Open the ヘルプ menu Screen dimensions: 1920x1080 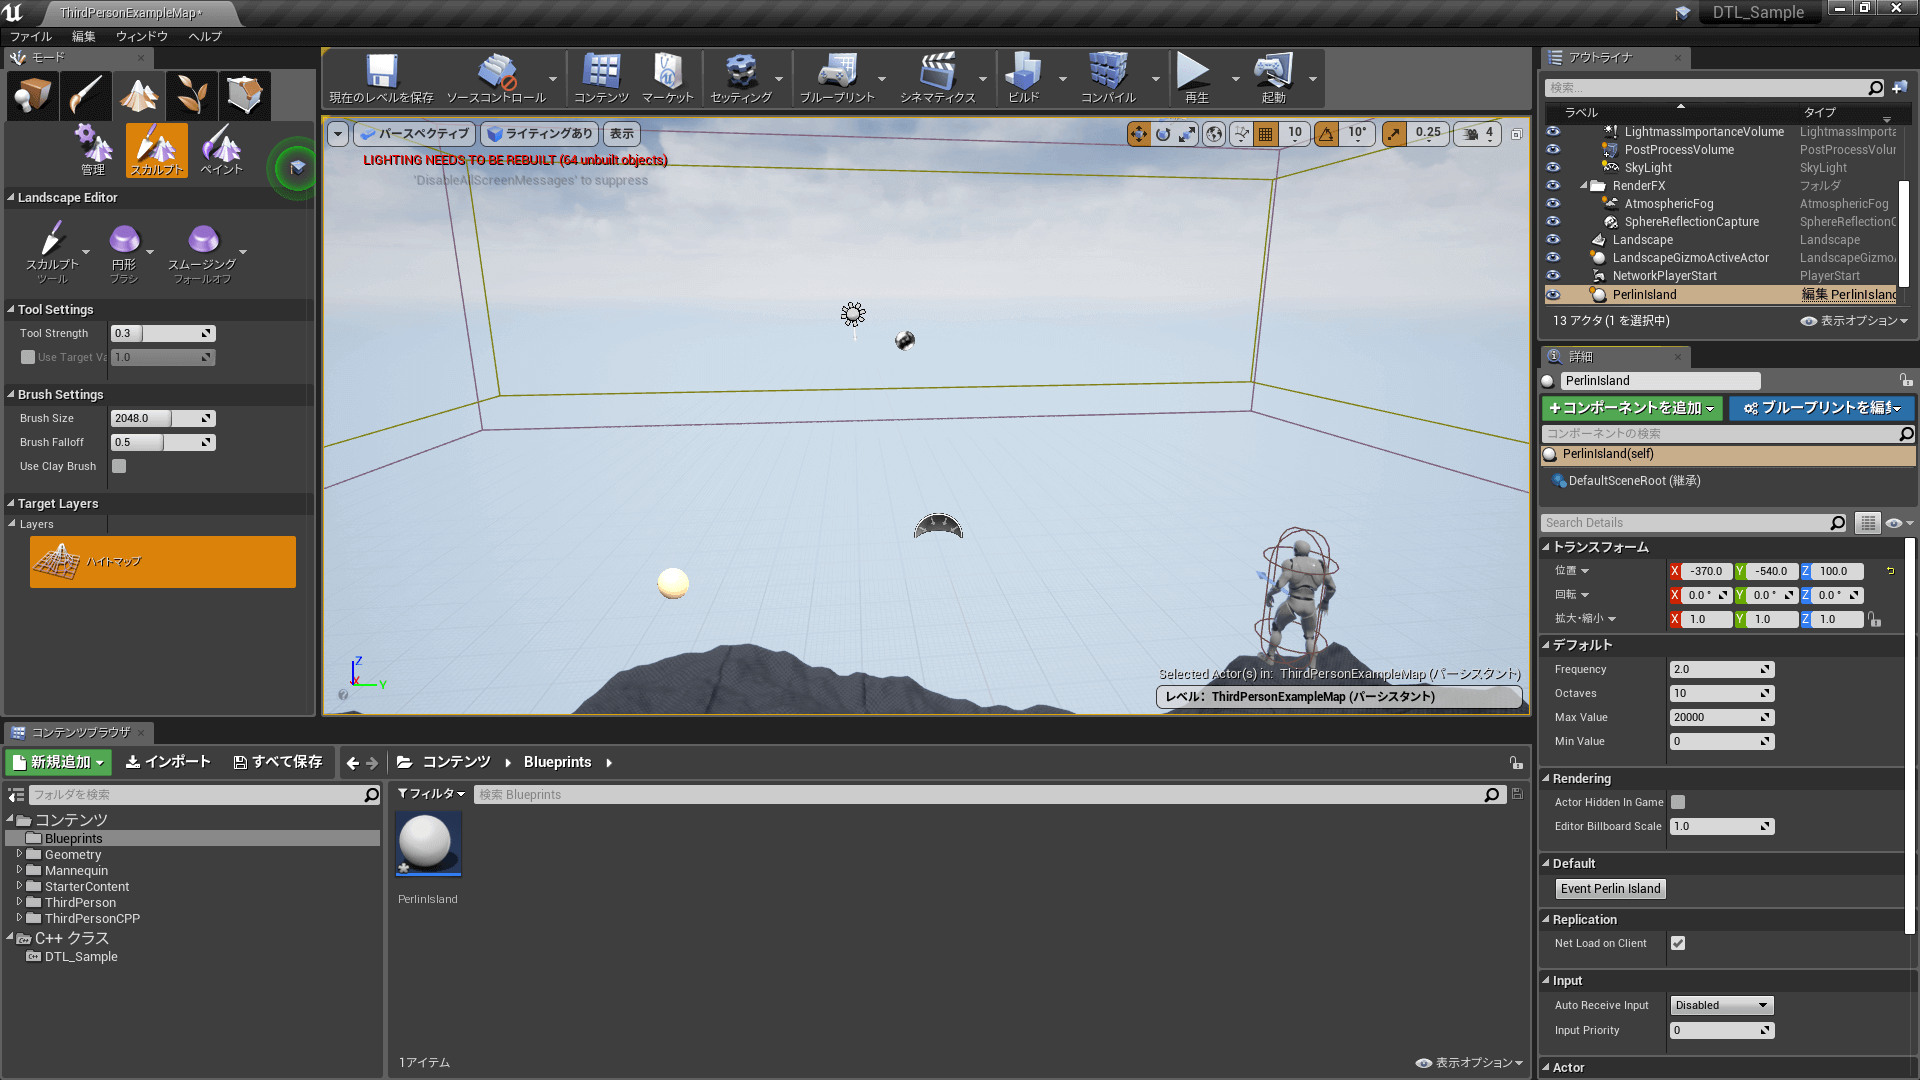click(x=205, y=36)
